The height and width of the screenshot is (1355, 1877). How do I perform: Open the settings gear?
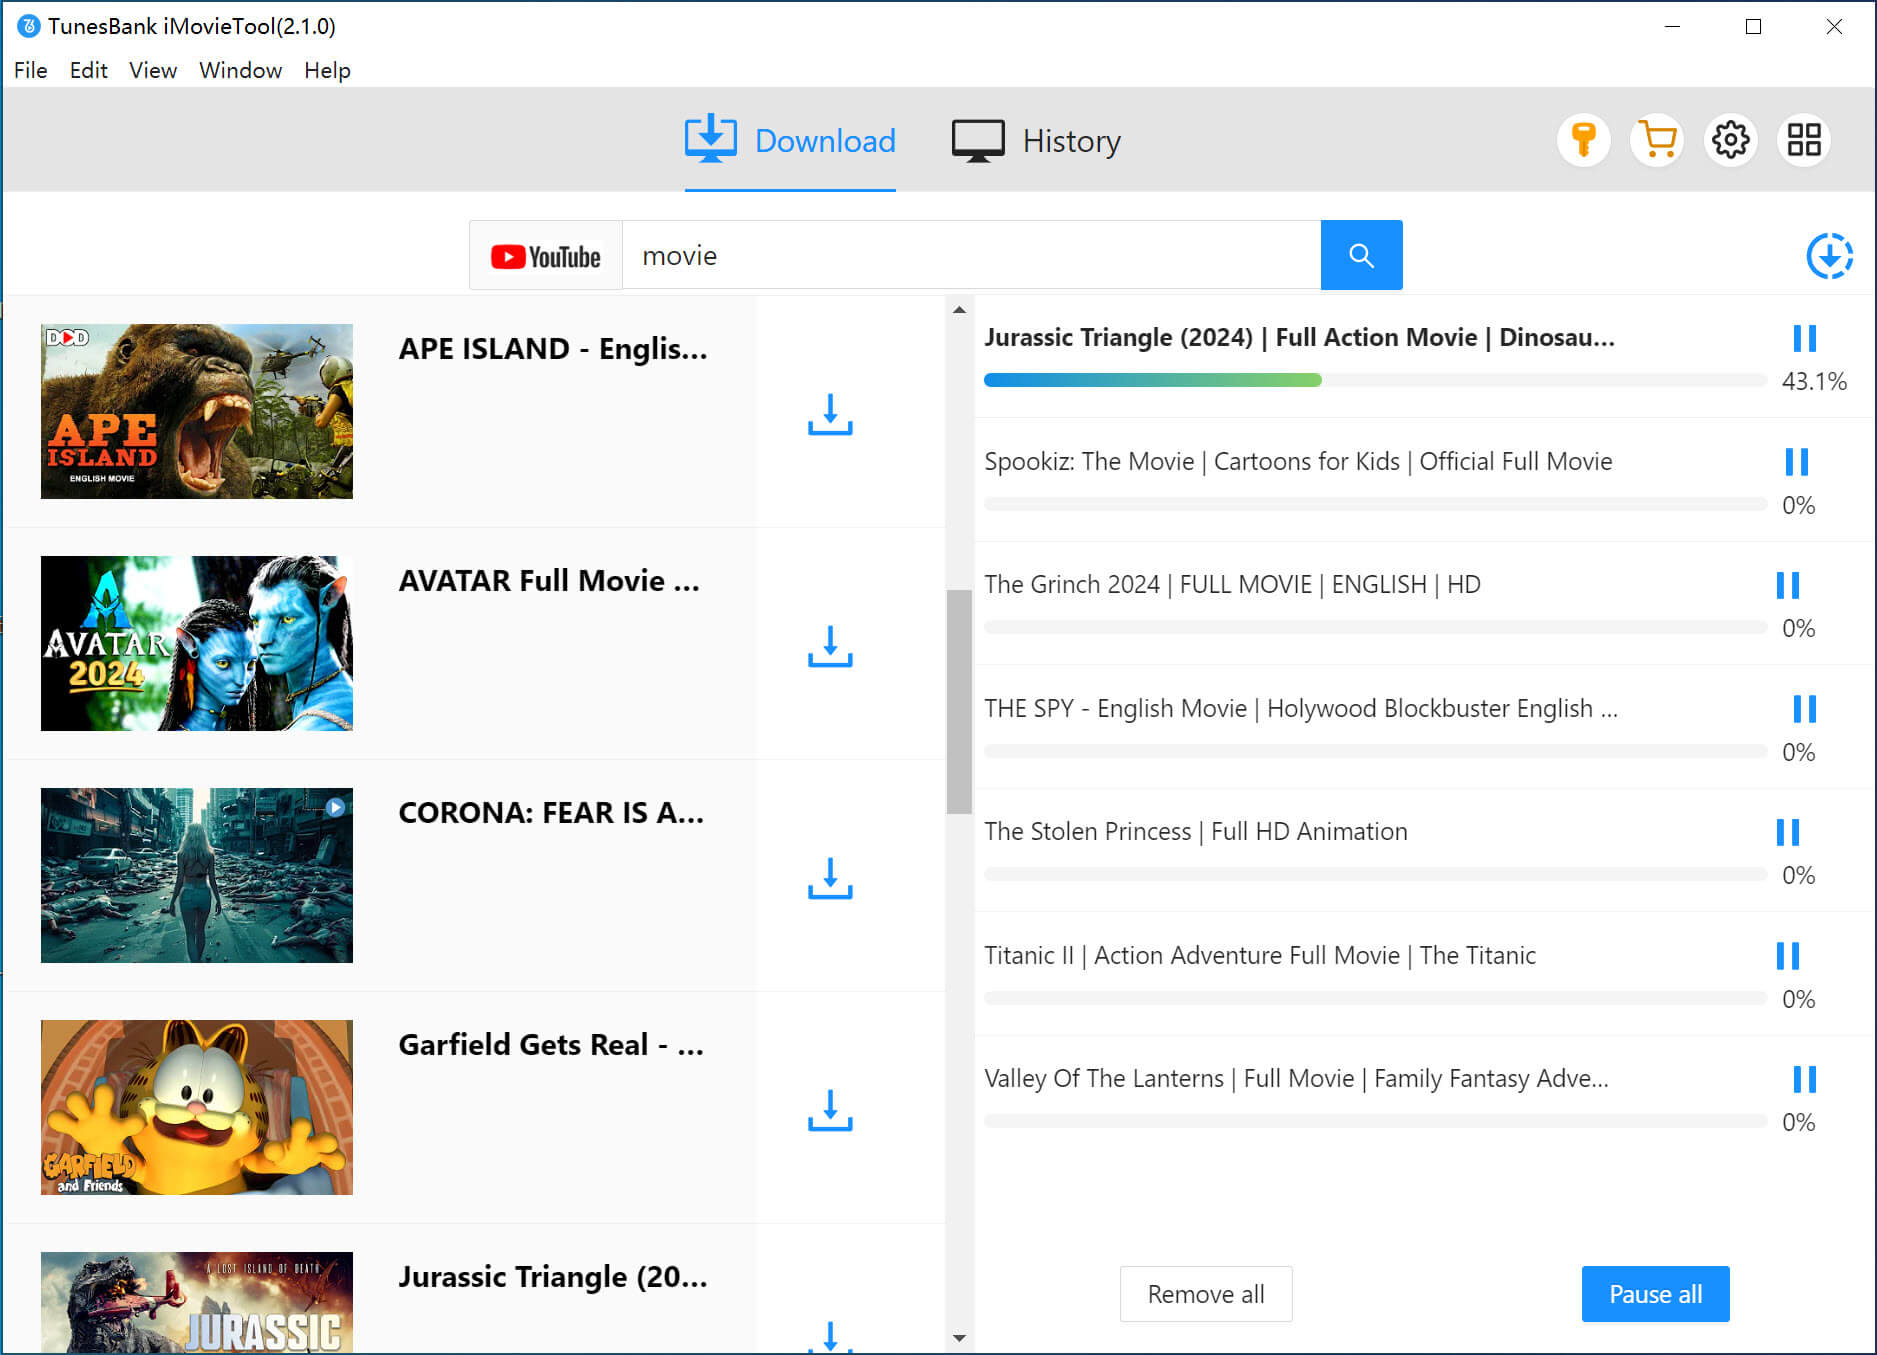coord(1731,141)
